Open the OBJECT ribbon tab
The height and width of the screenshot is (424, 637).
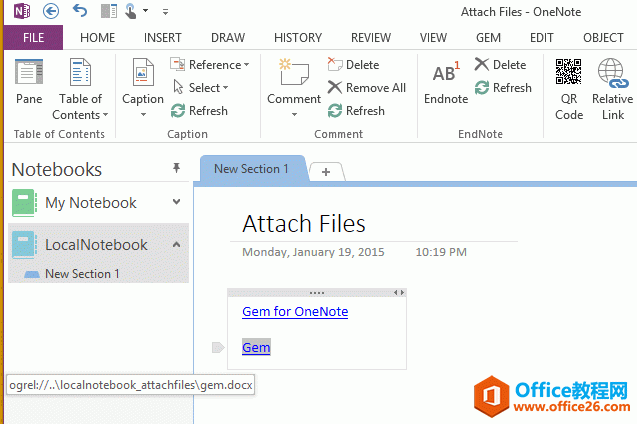(x=603, y=38)
